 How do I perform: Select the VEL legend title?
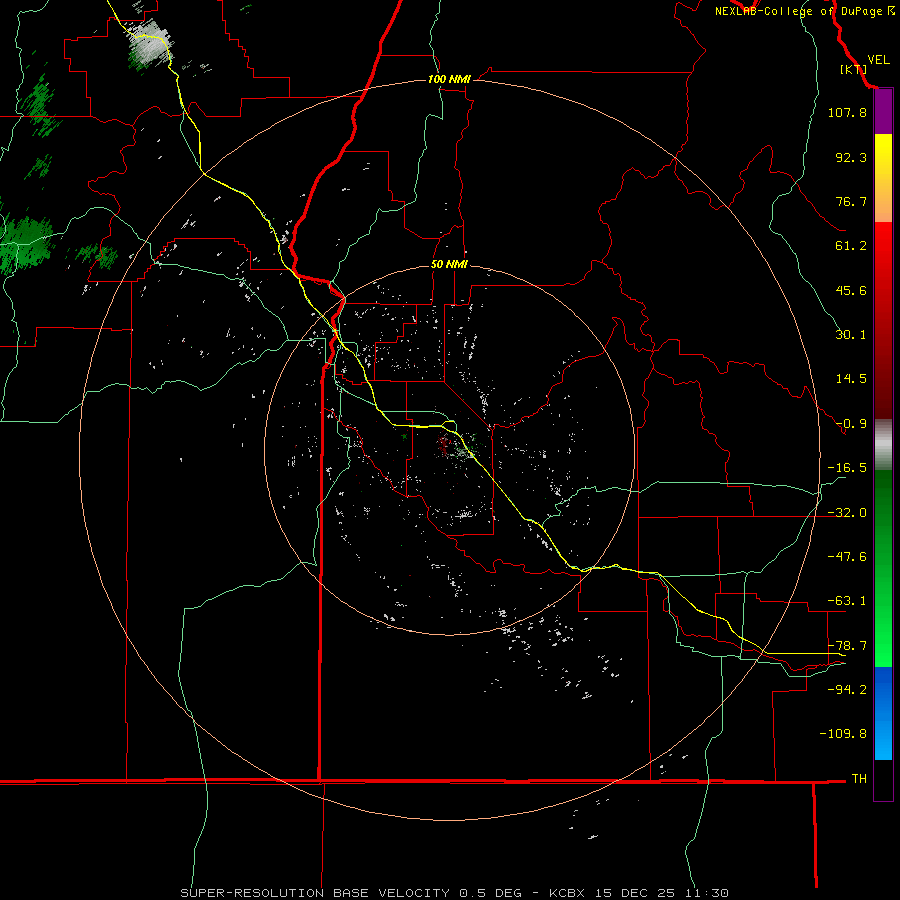878,60
